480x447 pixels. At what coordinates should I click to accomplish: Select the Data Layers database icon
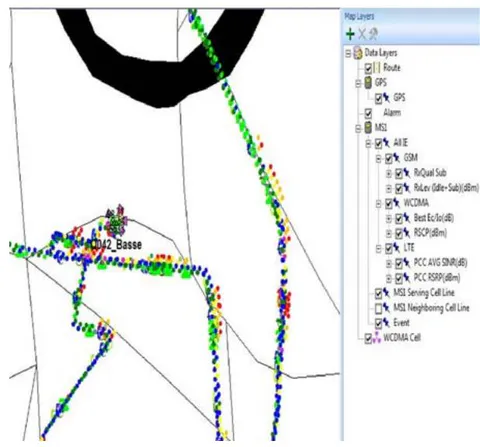(358, 53)
